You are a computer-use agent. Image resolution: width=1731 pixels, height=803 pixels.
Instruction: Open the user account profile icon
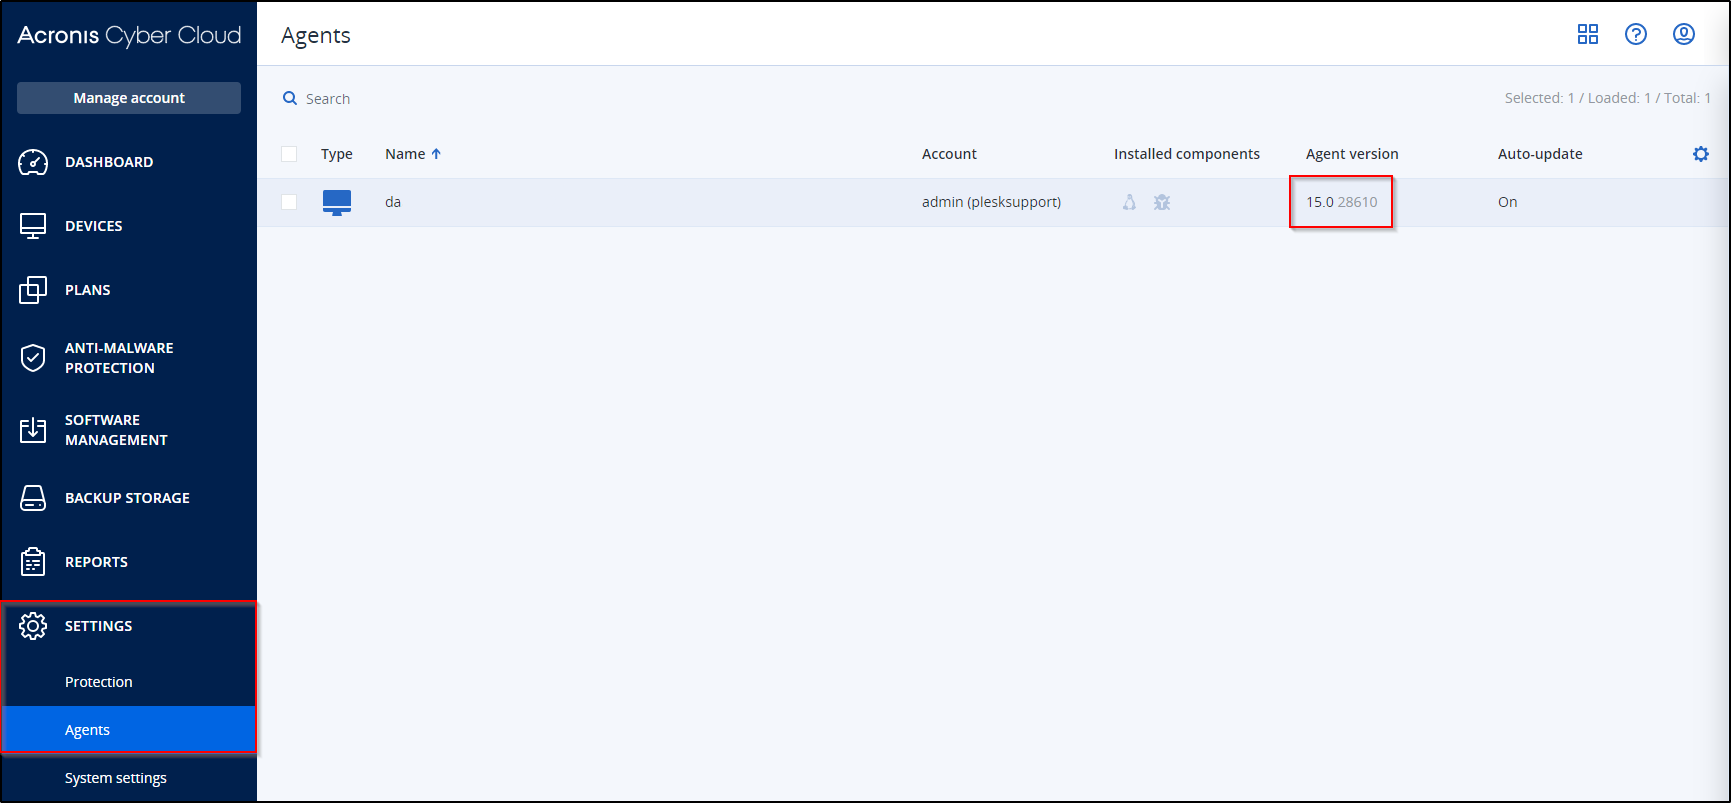[1684, 35]
